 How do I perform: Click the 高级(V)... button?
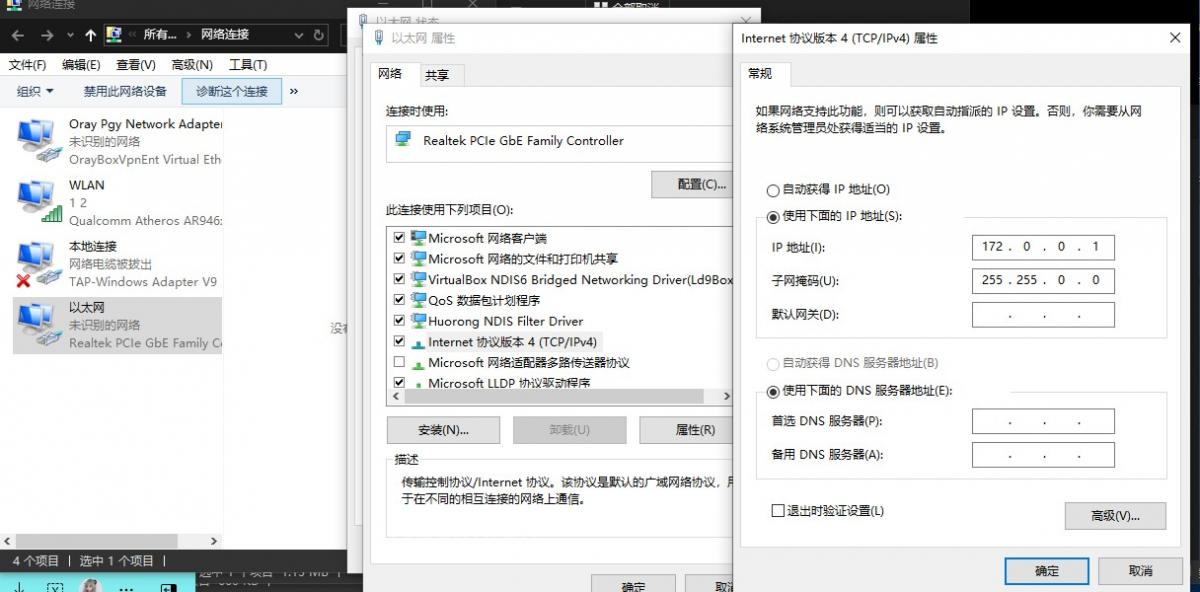pos(1115,516)
